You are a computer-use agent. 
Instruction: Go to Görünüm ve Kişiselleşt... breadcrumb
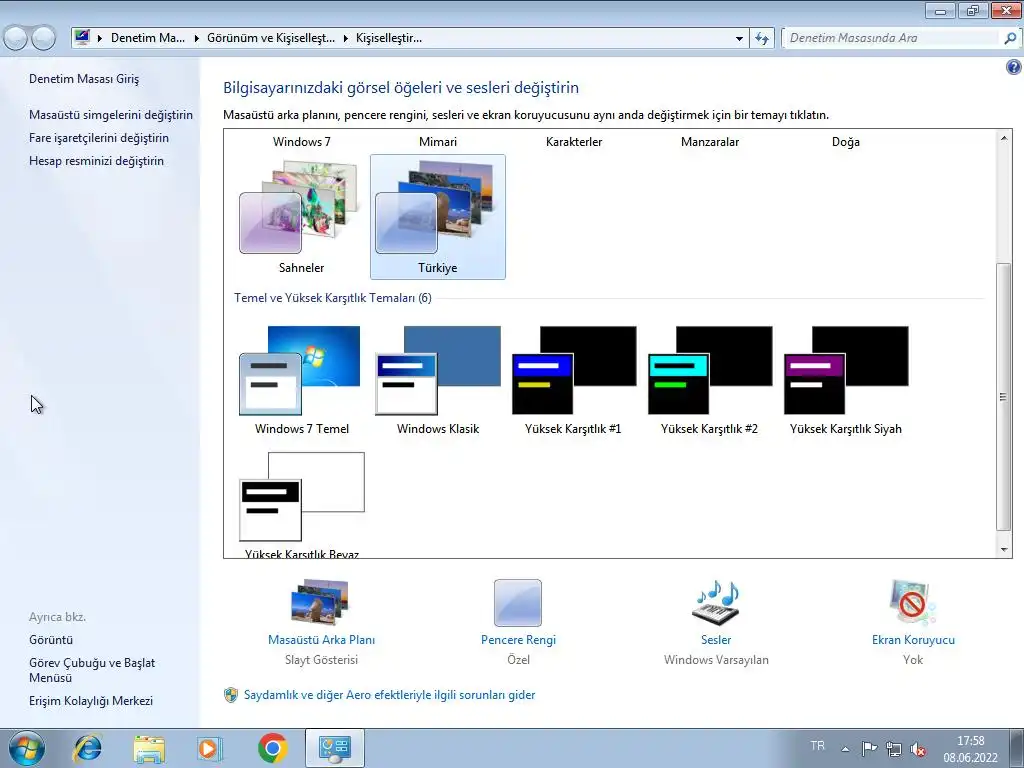click(x=270, y=38)
